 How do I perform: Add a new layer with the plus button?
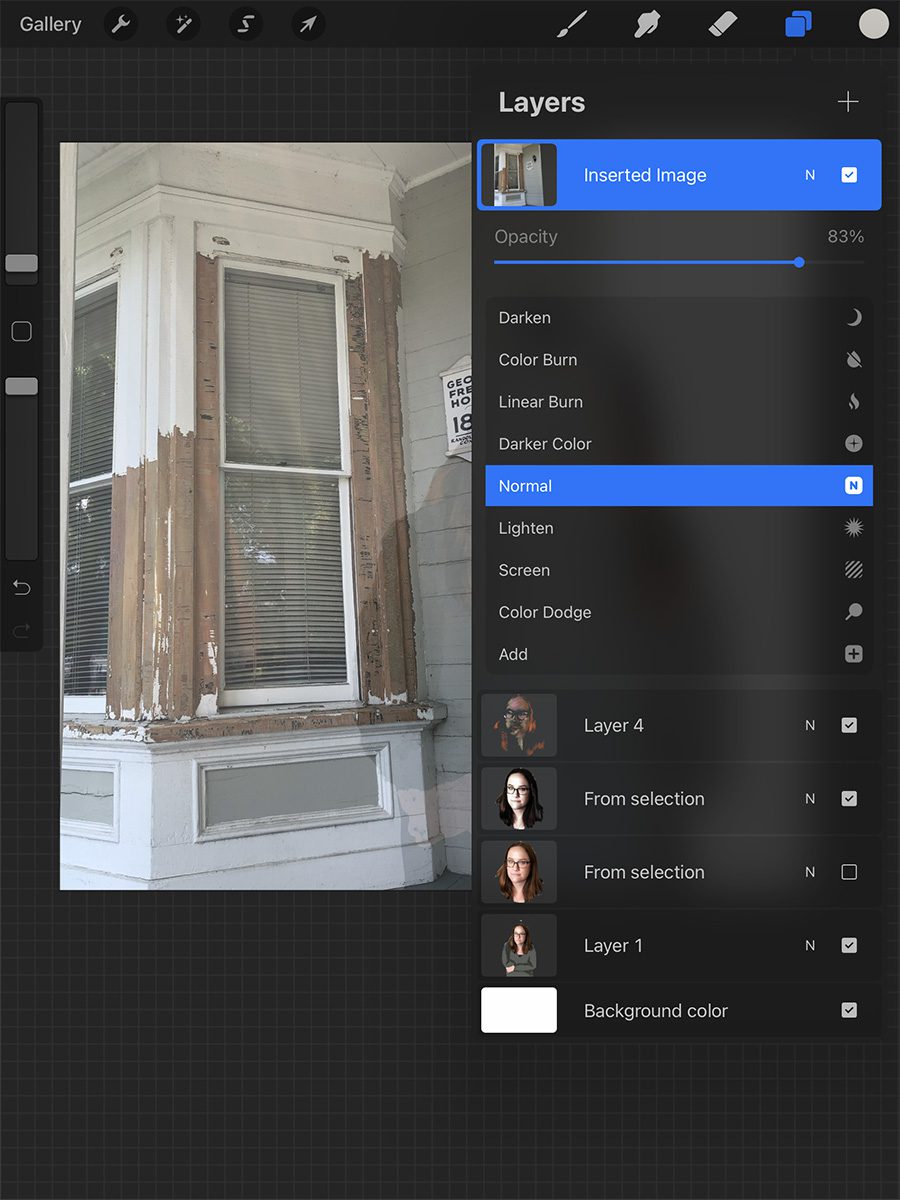(x=847, y=101)
